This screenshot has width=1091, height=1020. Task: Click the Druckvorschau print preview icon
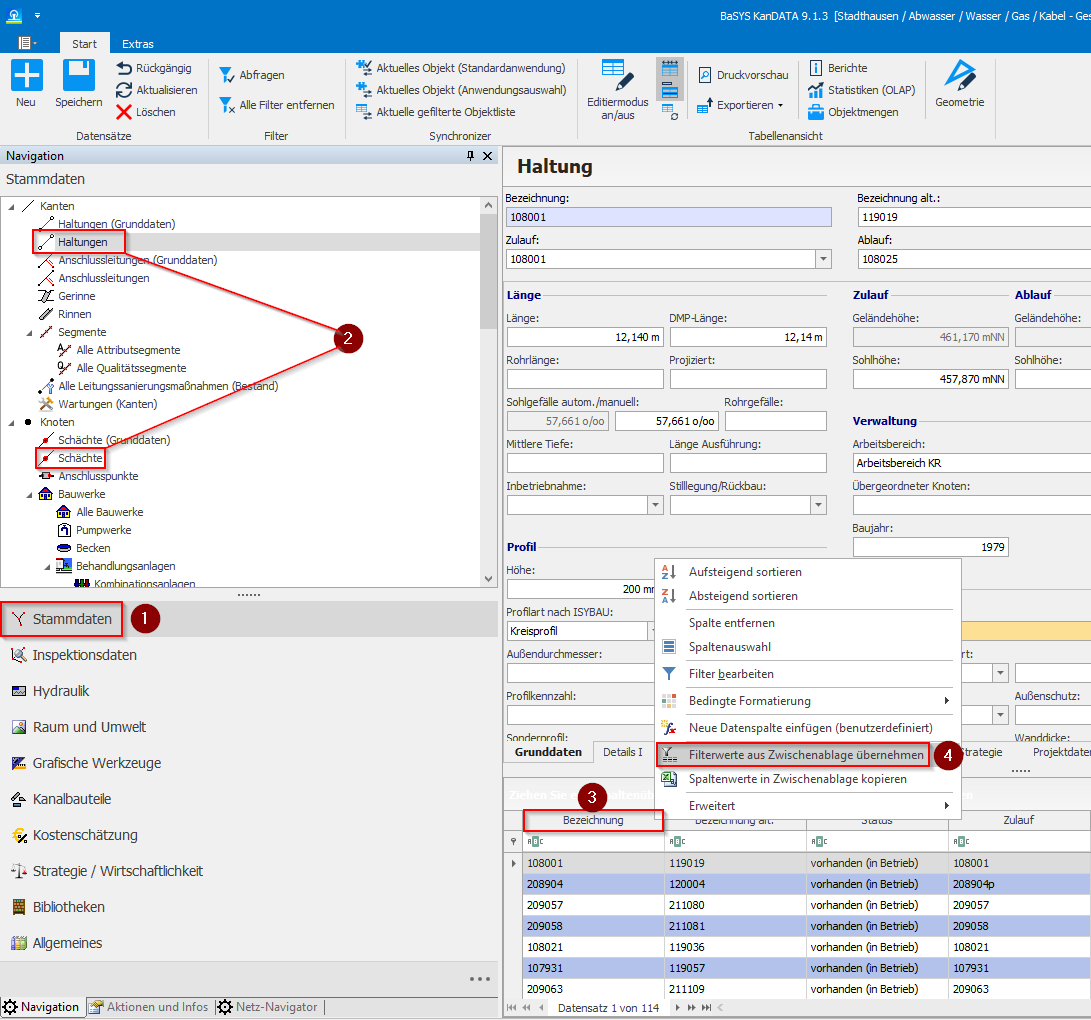pos(705,75)
